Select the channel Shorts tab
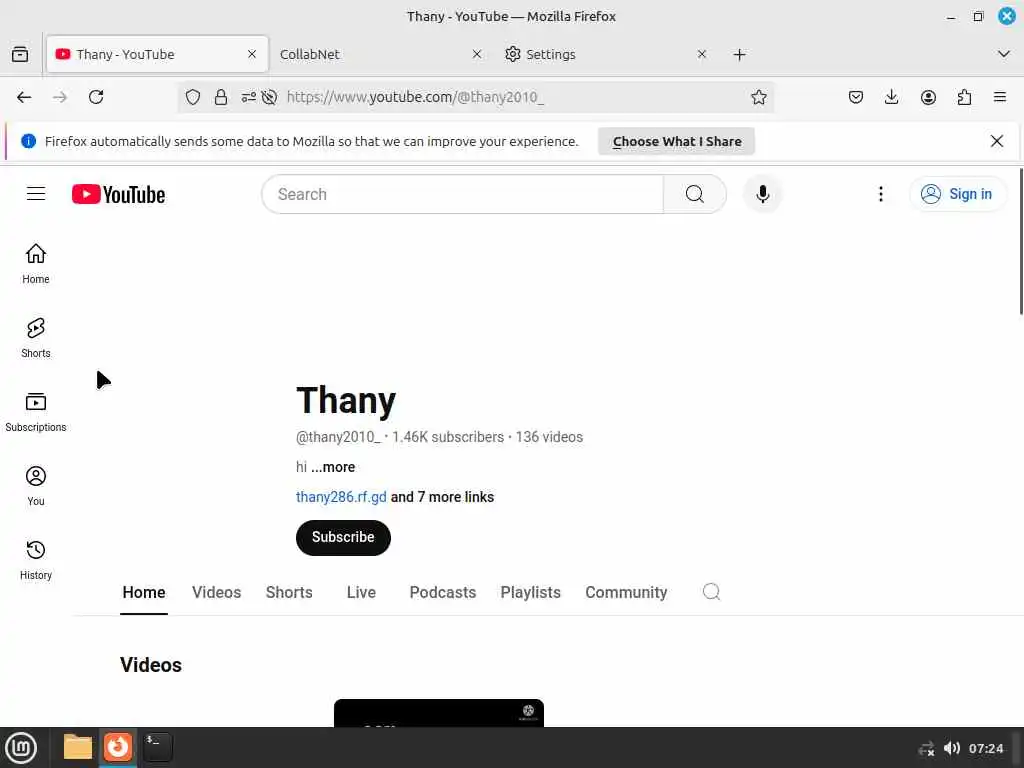Image resolution: width=1024 pixels, height=768 pixels. (289, 592)
